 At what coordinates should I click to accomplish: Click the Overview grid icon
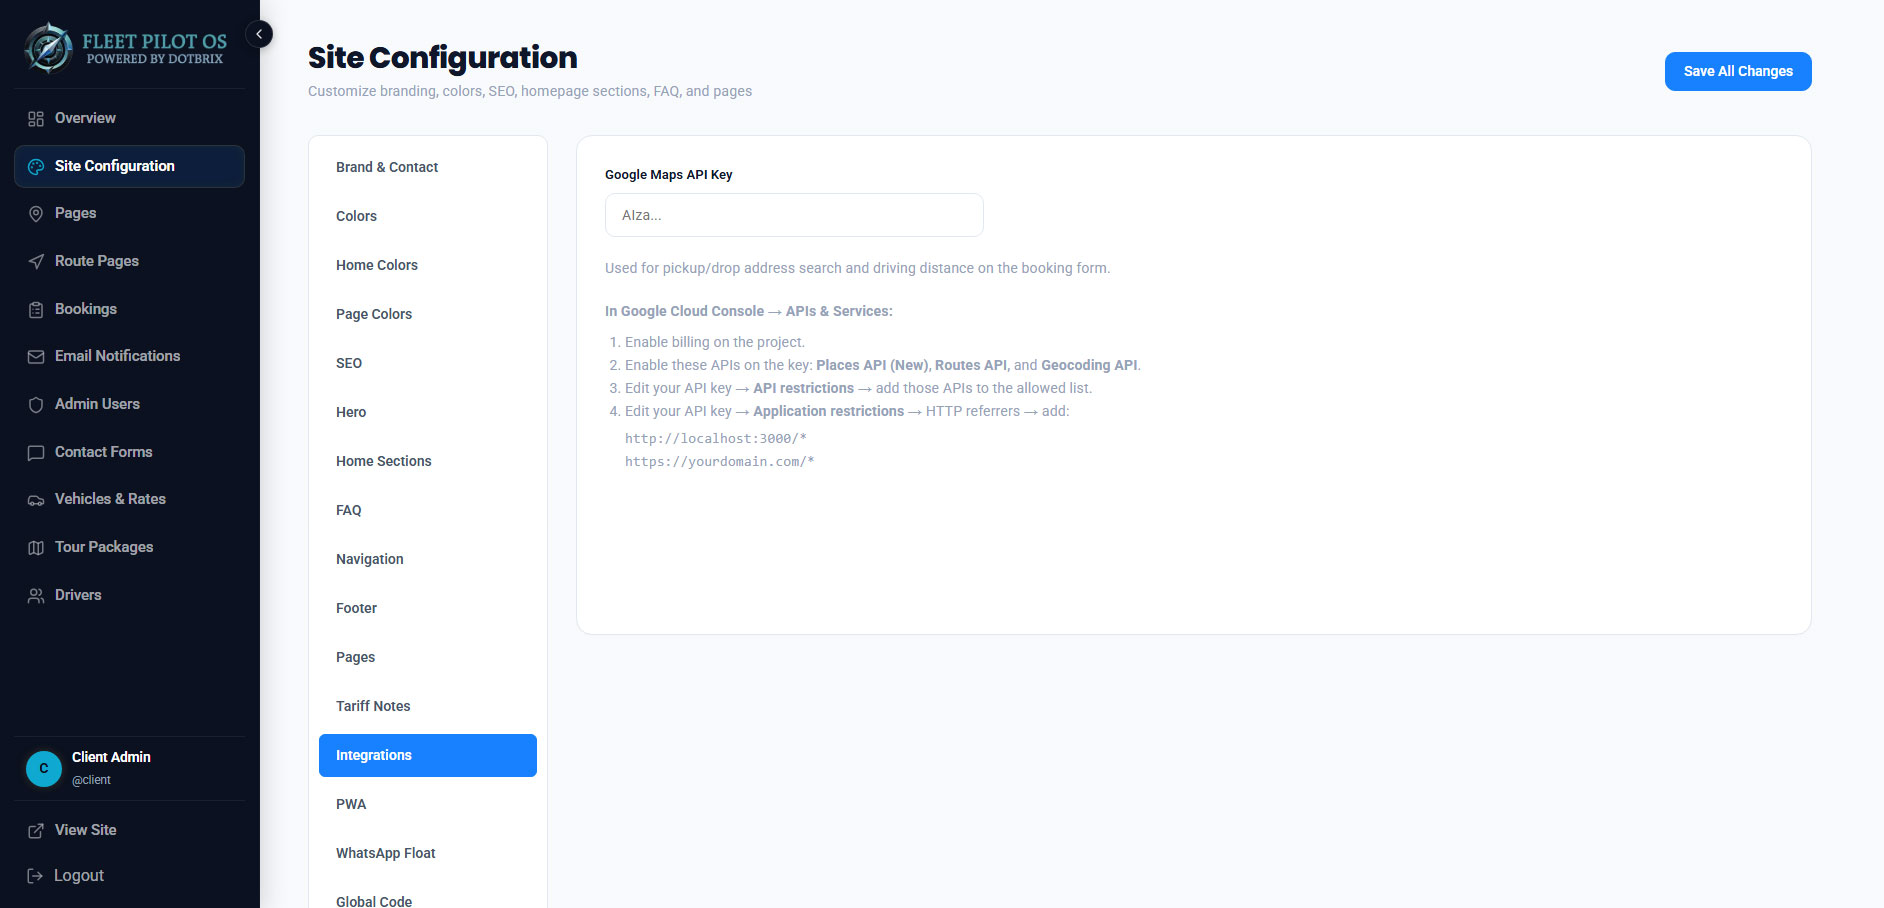click(36, 119)
